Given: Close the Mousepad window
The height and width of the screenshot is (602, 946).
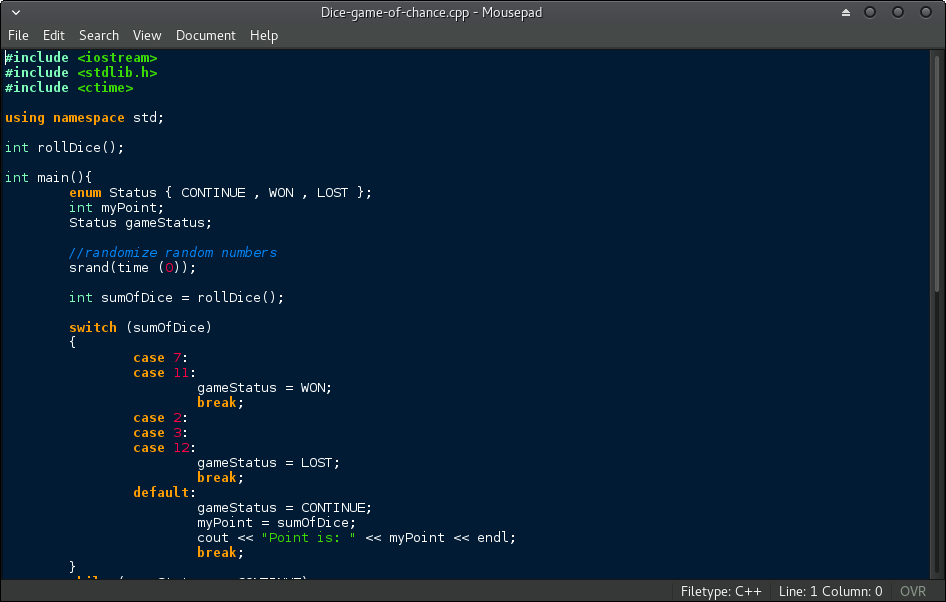Looking at the screenshot, I should pos(926,13).
